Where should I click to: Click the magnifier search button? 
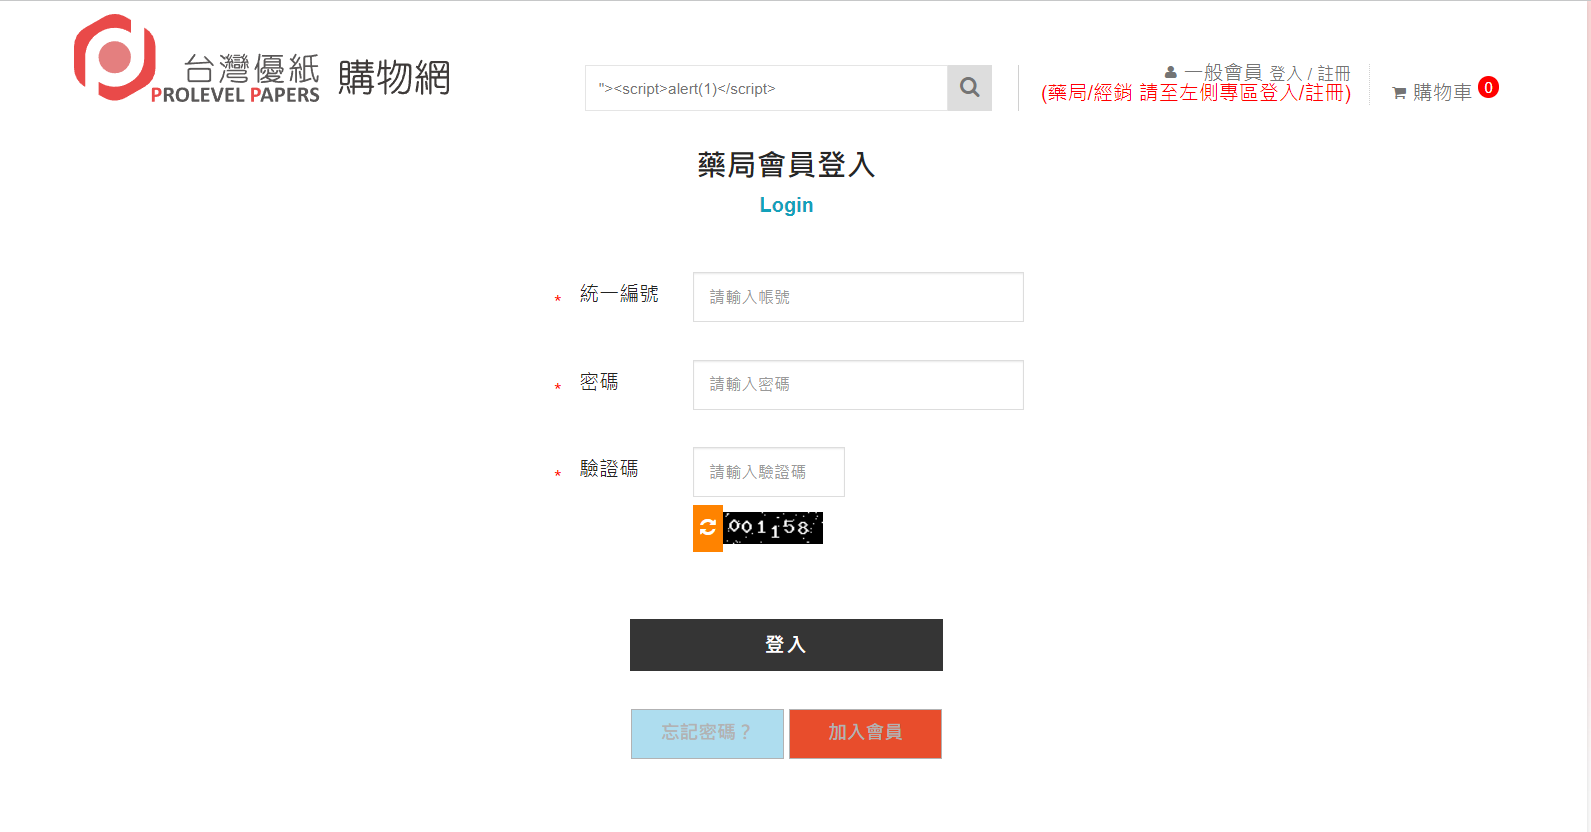coord(969,88)
